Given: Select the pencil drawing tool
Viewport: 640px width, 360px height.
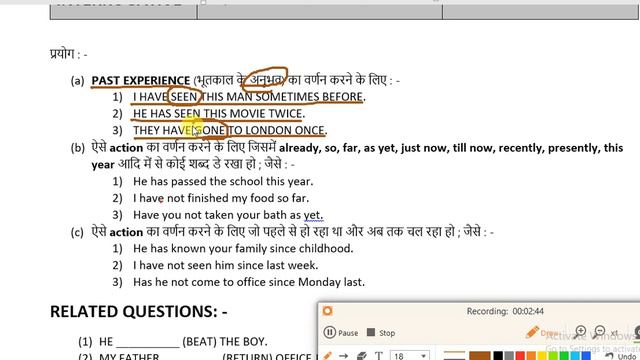Looking at the screenshot, I should click(327, 356).
